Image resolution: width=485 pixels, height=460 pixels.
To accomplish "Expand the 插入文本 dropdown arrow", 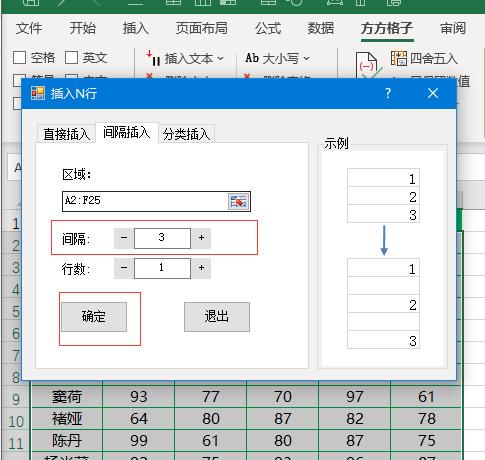I will tap(220, 59).
